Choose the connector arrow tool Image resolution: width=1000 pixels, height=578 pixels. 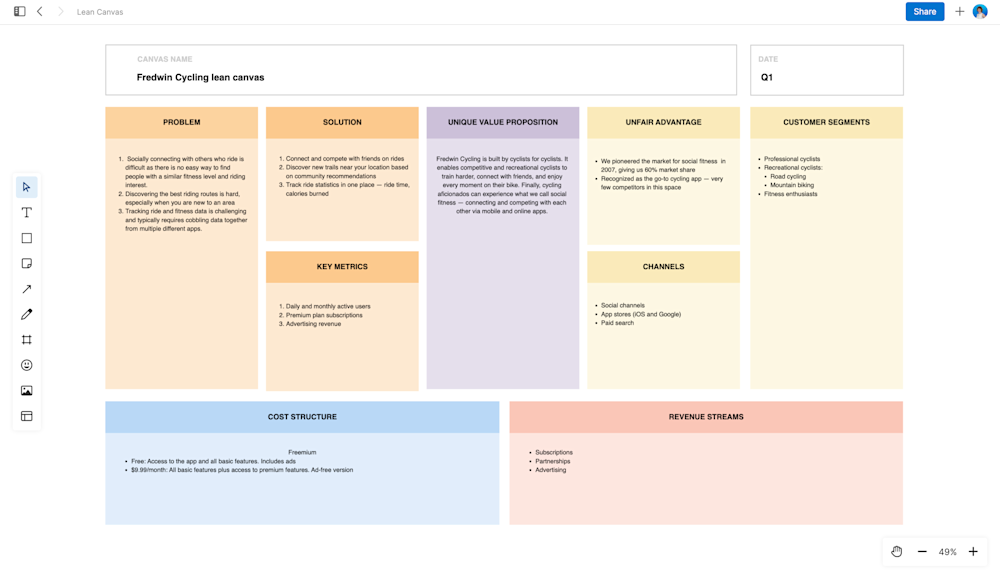pyautogui.click(x=26, y=289)
